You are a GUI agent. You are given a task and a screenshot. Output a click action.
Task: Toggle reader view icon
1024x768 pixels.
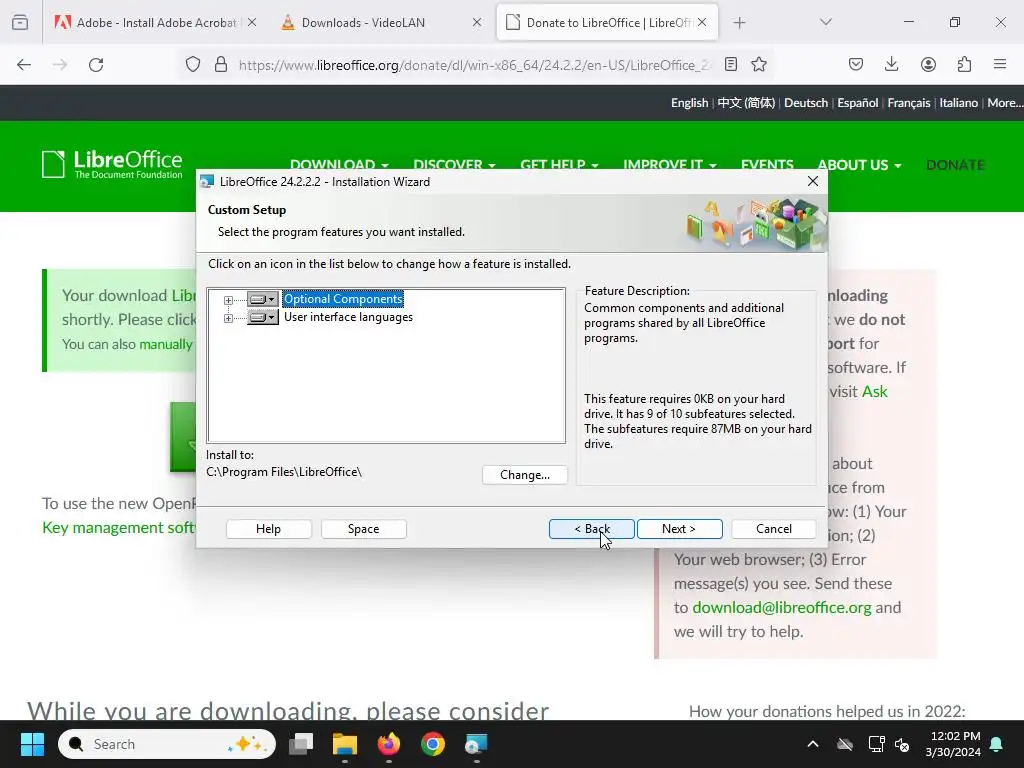click(731, 65)
